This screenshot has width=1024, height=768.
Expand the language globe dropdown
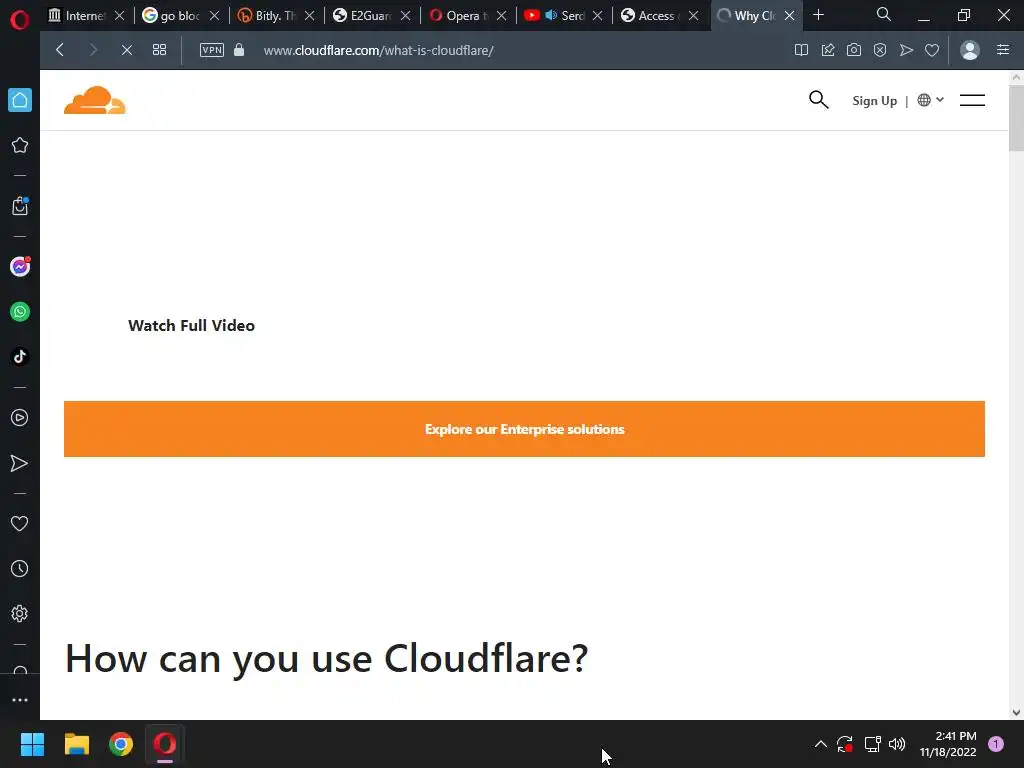click(x=931, y=100)
